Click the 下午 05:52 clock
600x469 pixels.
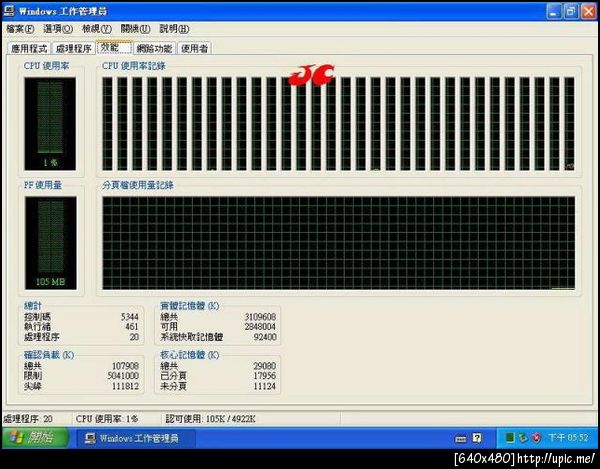coord(568,438)
